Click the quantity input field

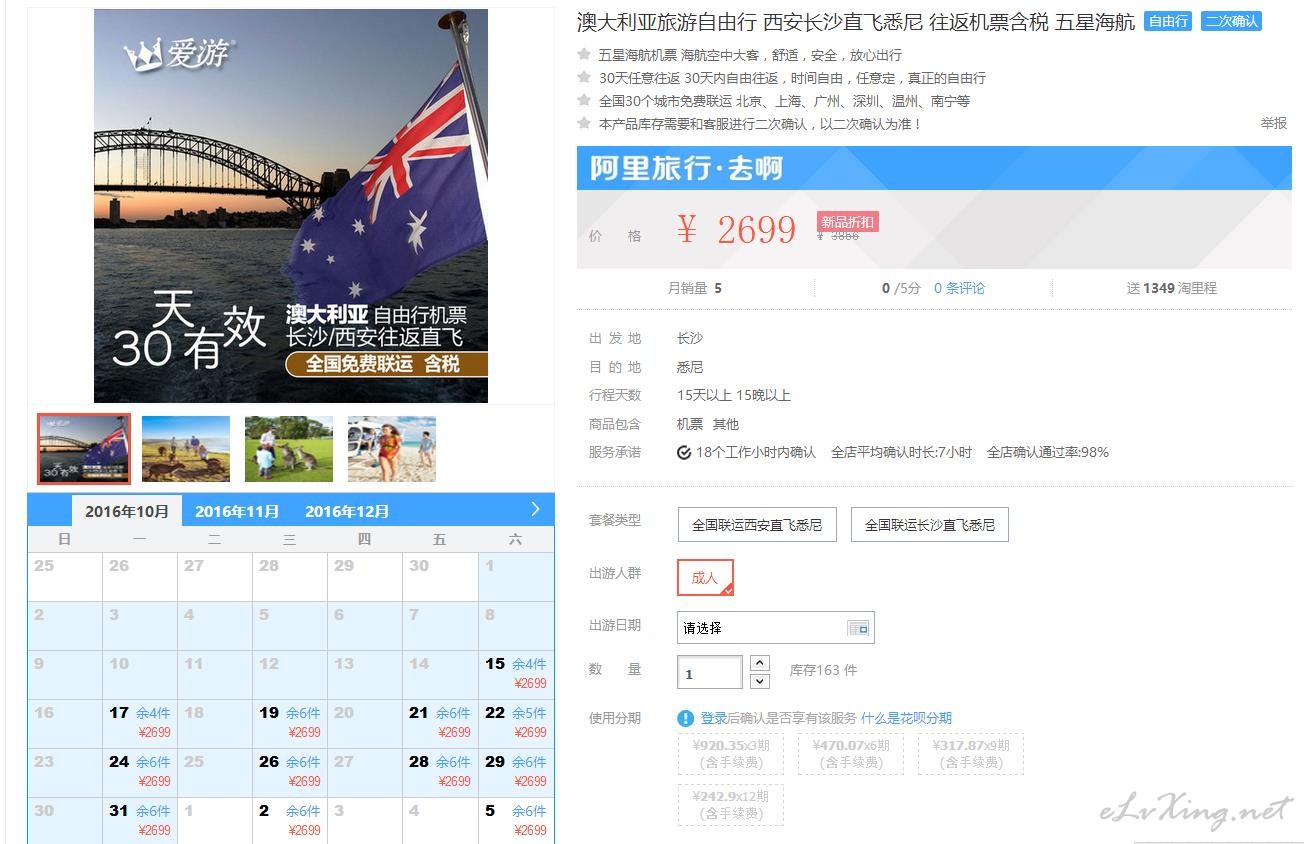tap(709, 673)
